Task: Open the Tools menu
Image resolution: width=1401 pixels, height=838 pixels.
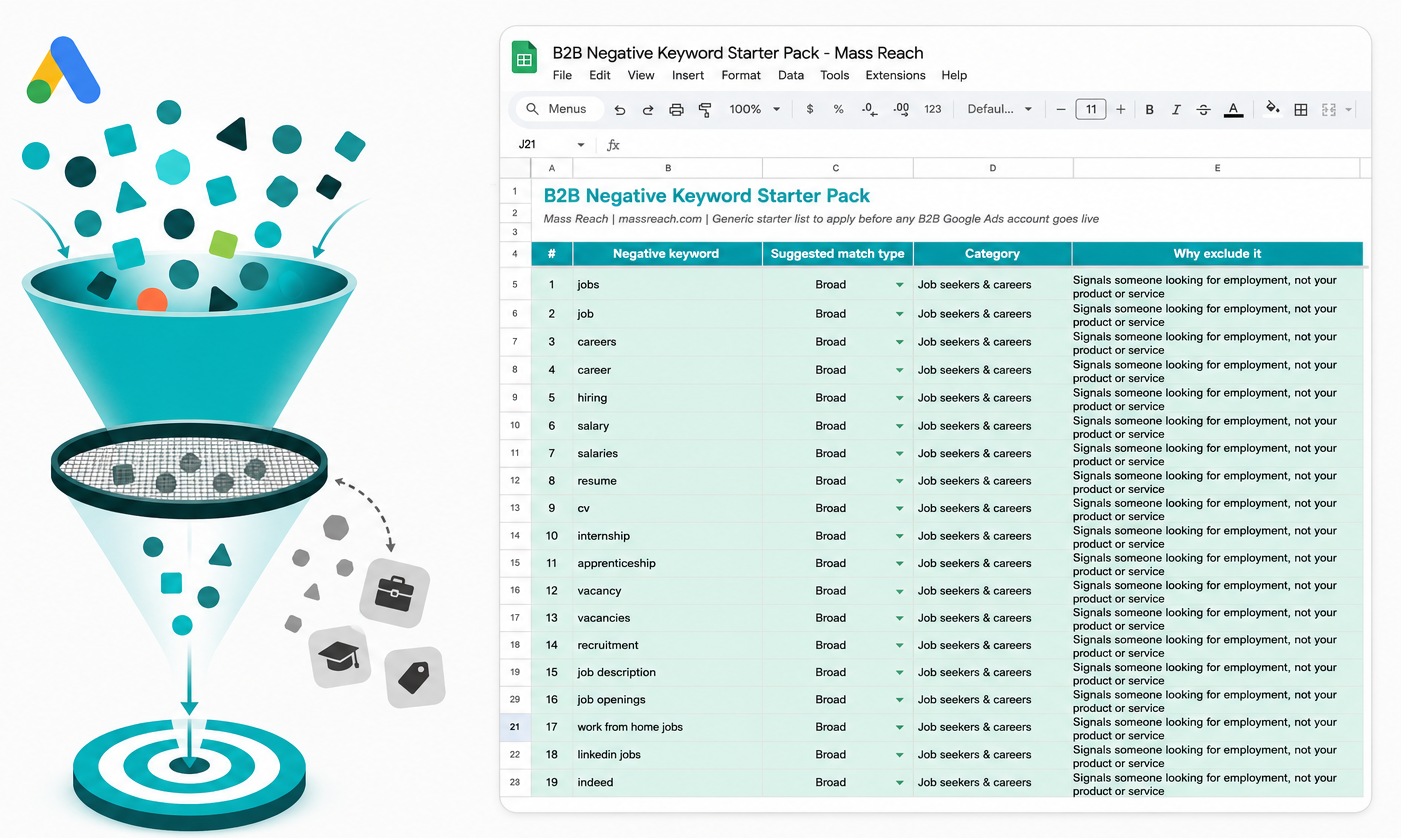Action: (835, 75)
